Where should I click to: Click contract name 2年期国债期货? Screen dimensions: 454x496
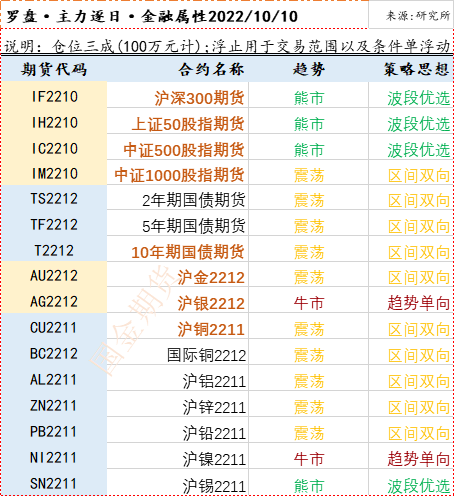[194, 200]
